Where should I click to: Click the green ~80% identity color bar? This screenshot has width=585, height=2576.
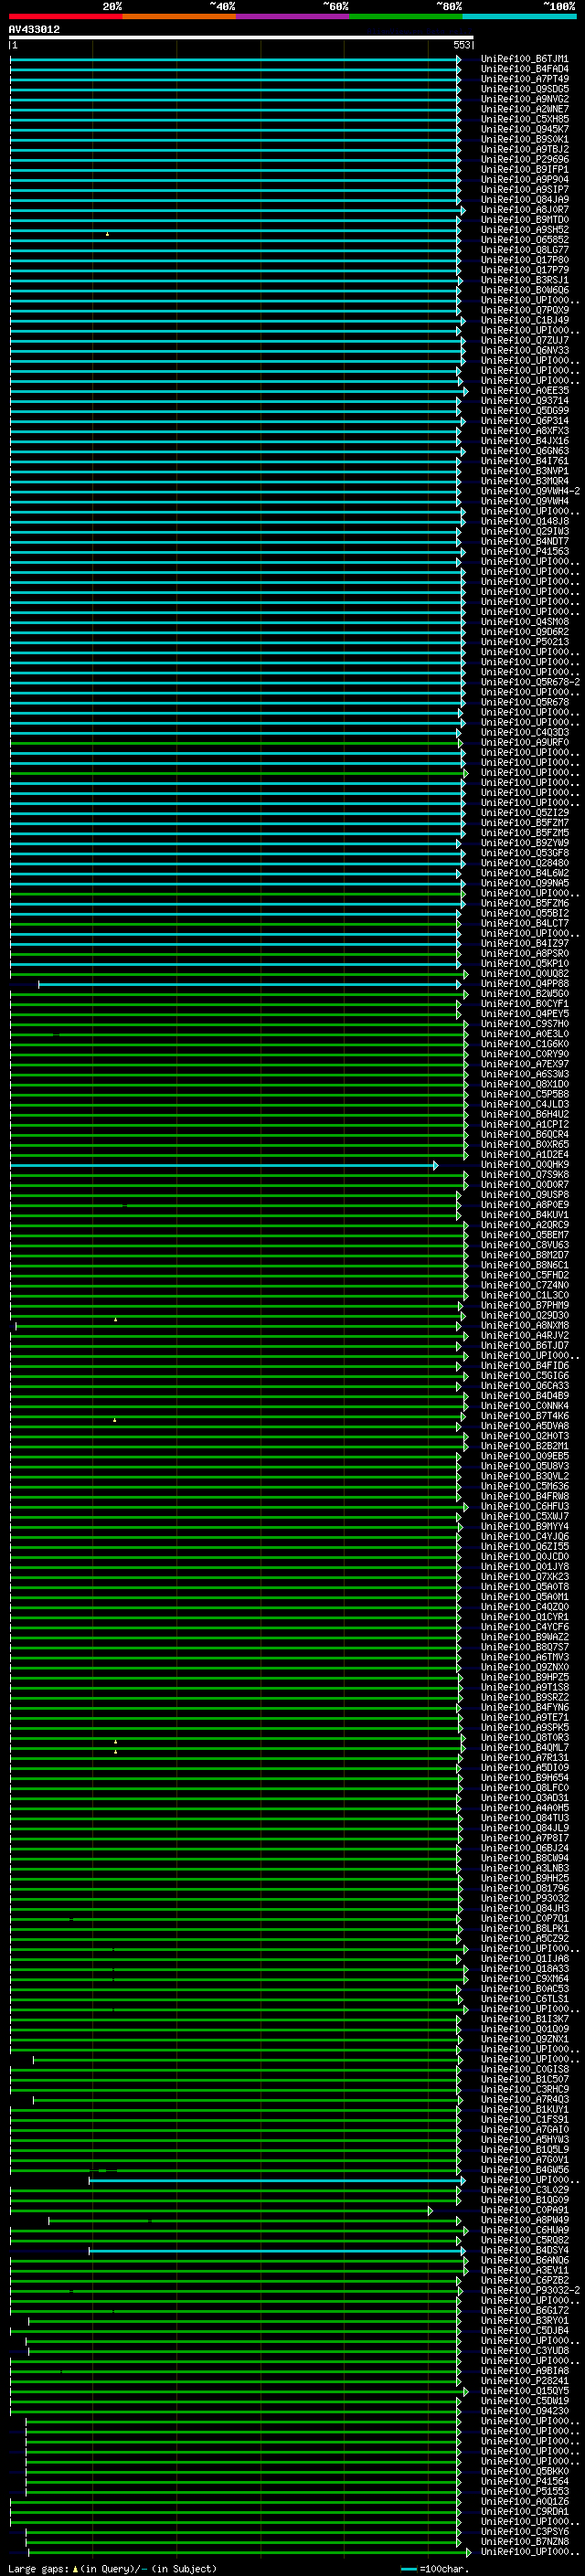[405, 17]
